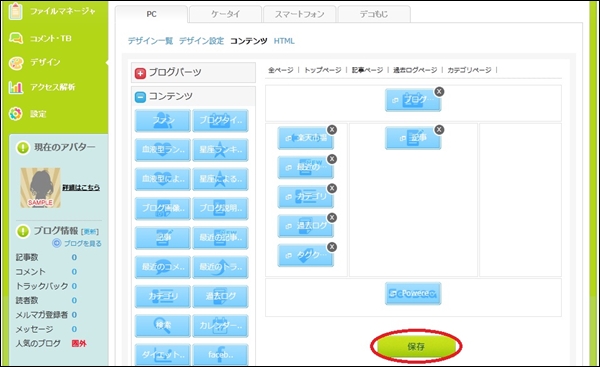Select the 記事ページ filter

pos(367,70)
